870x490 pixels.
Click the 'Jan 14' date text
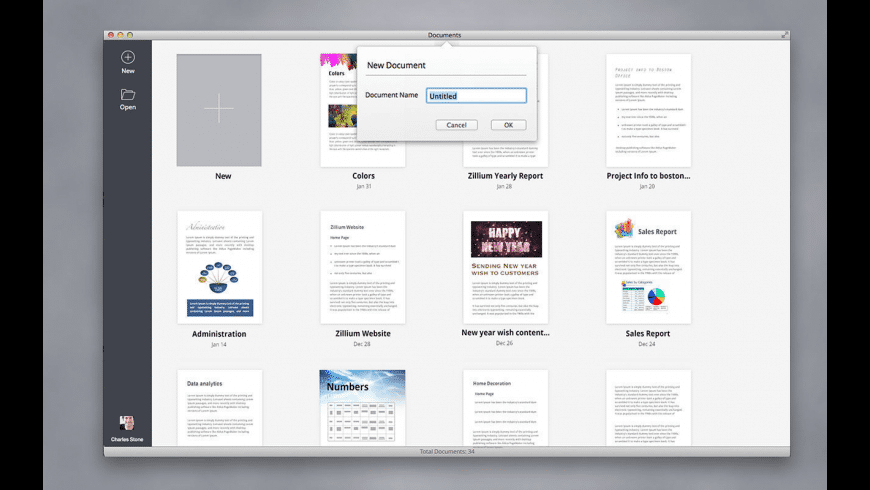219,345
